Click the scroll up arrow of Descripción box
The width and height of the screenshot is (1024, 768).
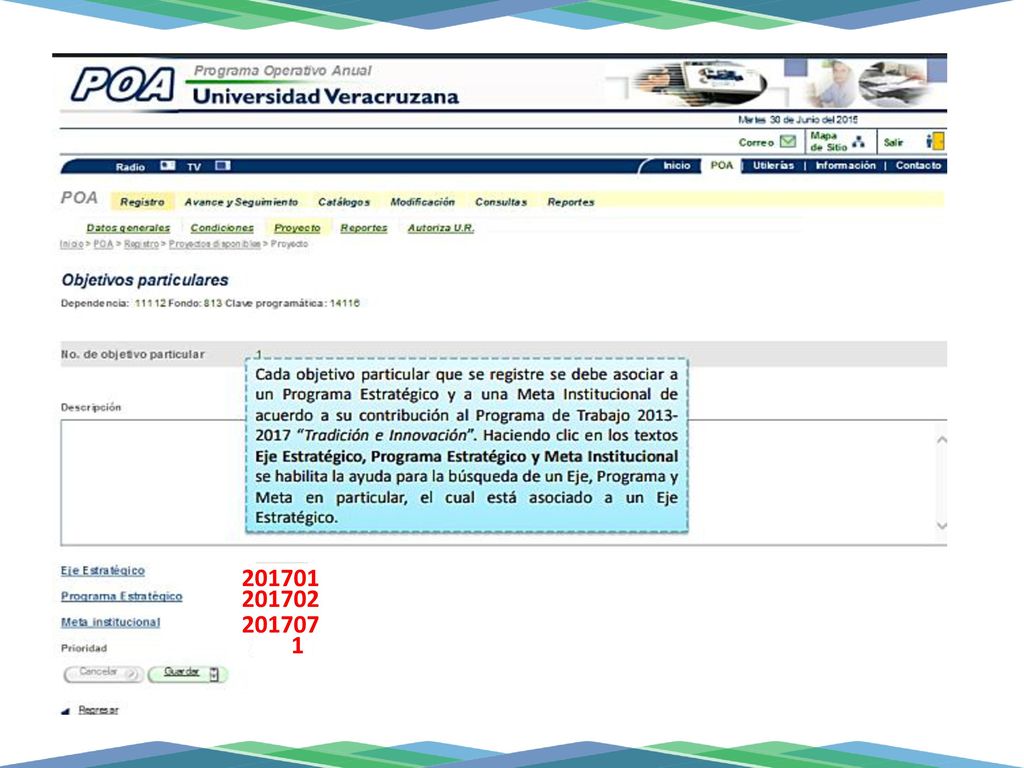click(941, 440)
